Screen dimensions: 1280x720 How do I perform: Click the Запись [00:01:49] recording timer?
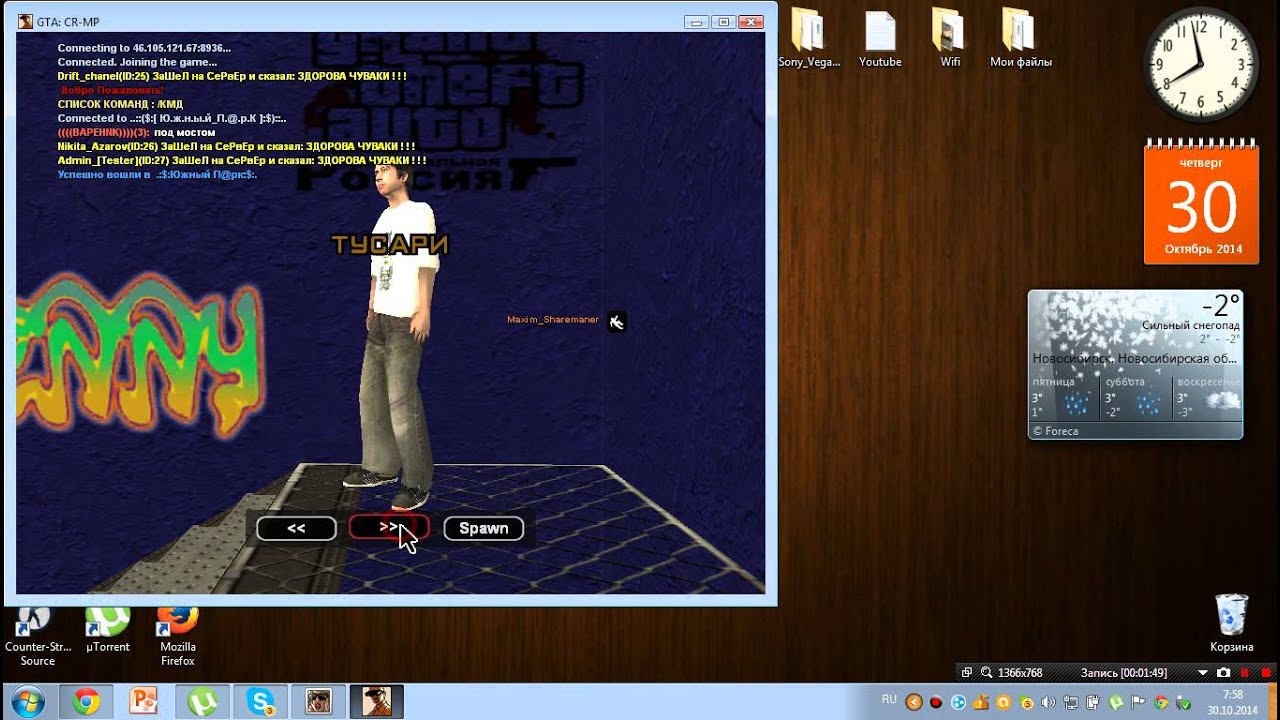1124,673
